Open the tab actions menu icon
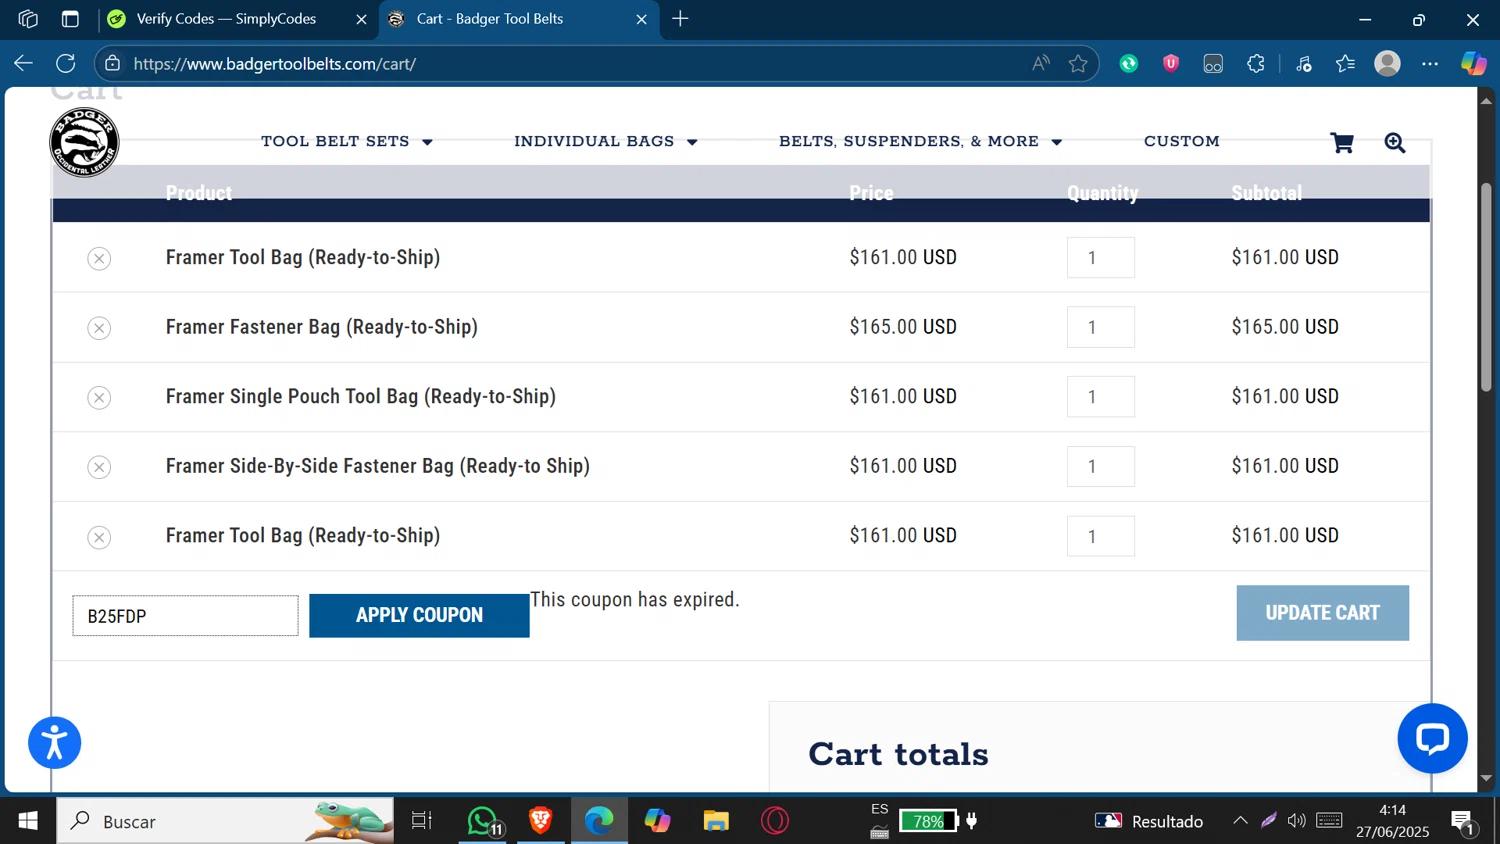The image size is (1500, 844). [70, 19]
